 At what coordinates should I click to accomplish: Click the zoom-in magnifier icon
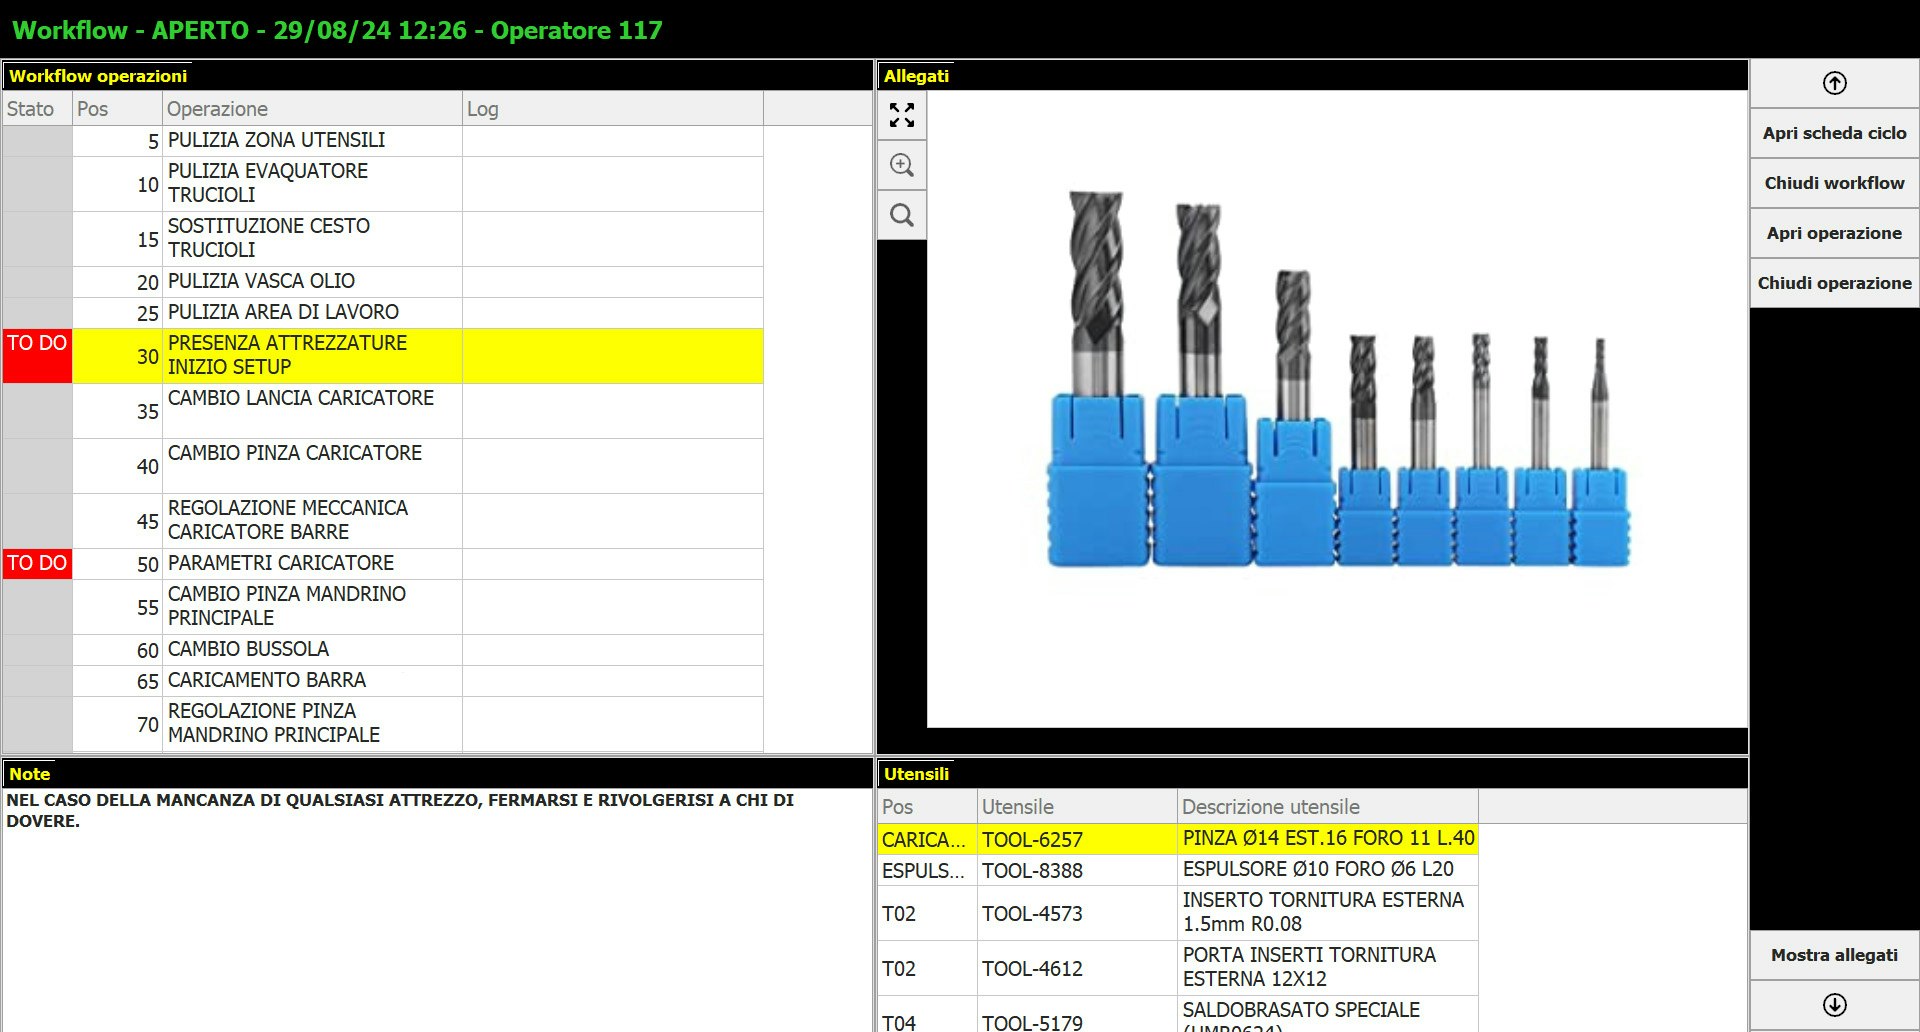(x=902, y=165)
